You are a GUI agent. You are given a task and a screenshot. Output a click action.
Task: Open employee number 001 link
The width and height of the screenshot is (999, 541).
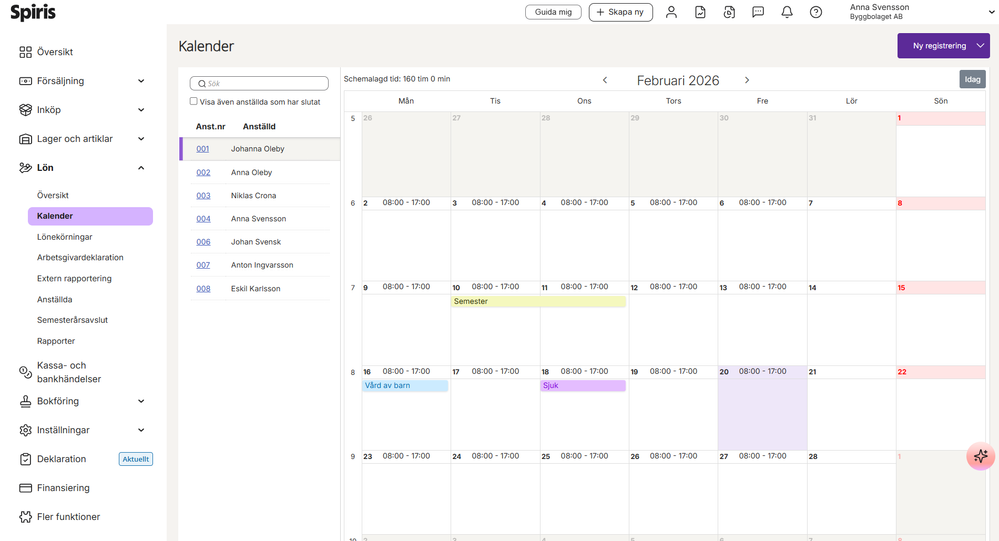(x=203, y=149)
